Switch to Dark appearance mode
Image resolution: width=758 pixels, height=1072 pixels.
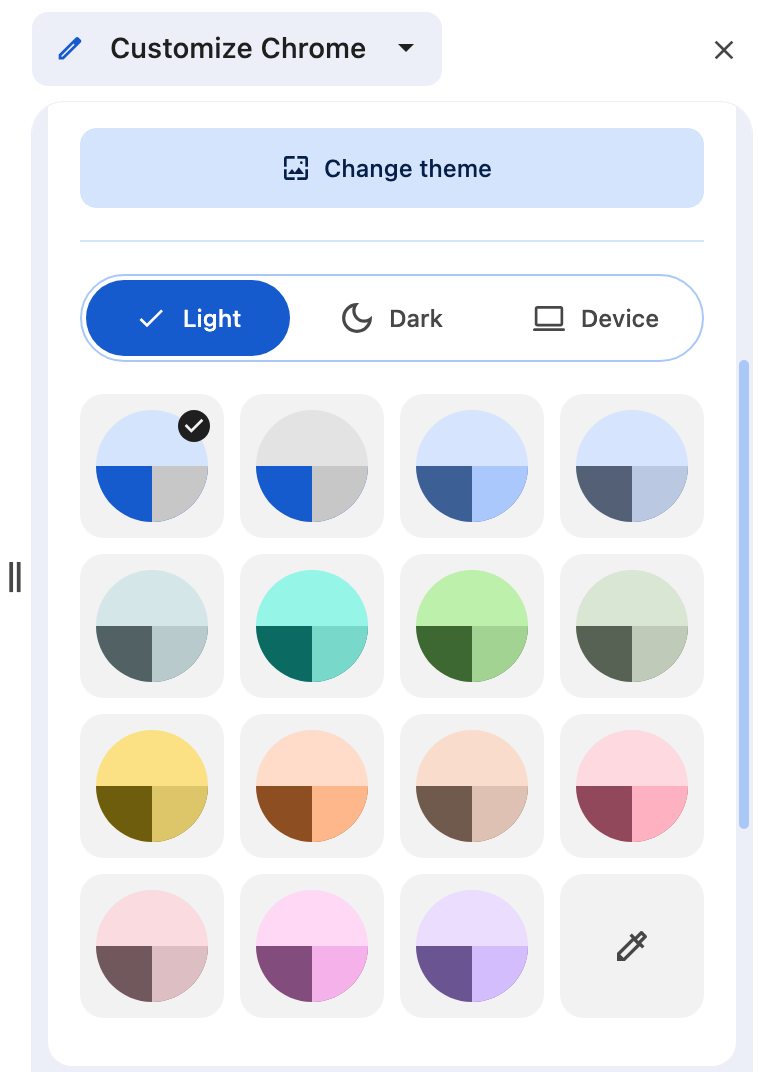pos(392,318)
